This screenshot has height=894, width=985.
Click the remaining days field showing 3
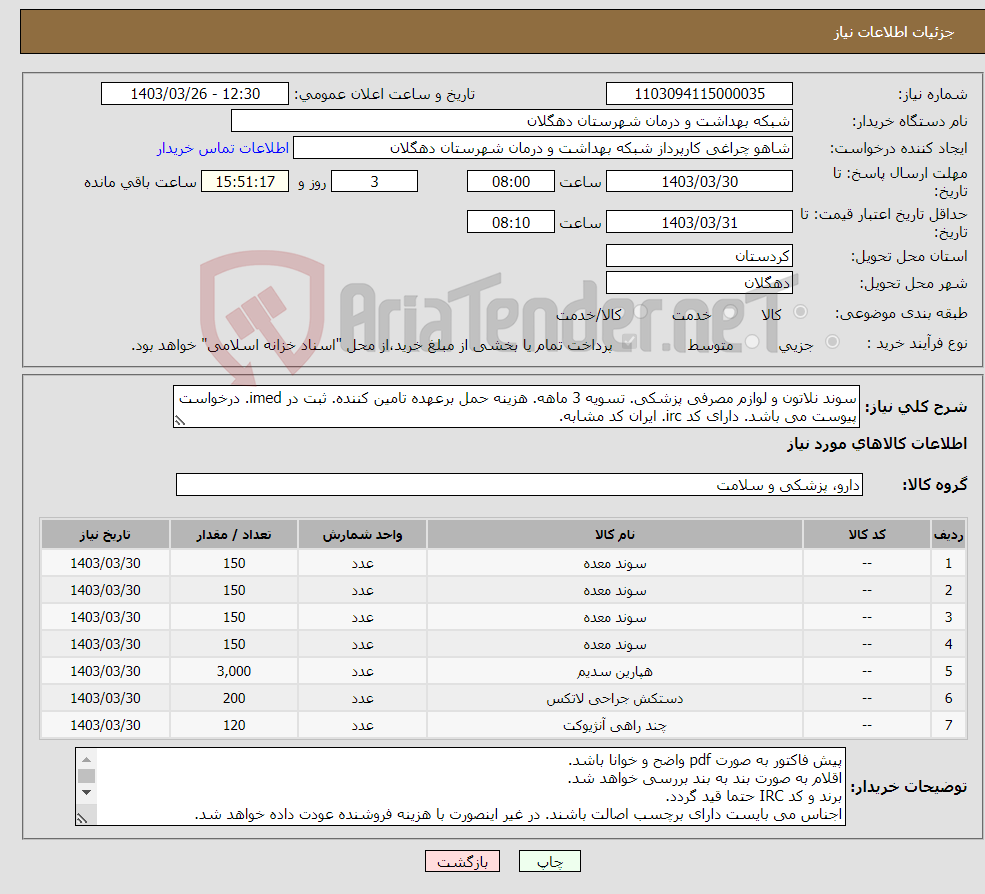374,182
